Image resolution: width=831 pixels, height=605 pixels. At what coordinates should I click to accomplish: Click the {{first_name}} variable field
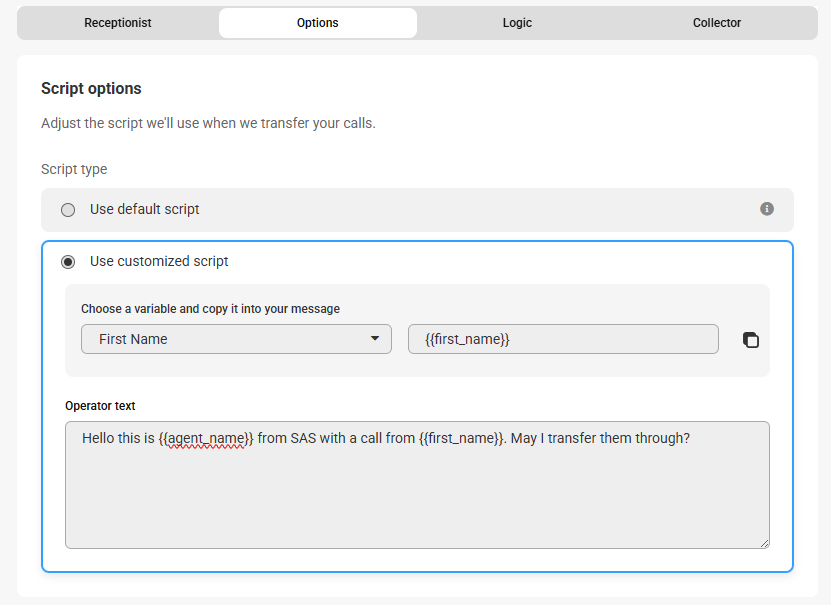(563, 339)
